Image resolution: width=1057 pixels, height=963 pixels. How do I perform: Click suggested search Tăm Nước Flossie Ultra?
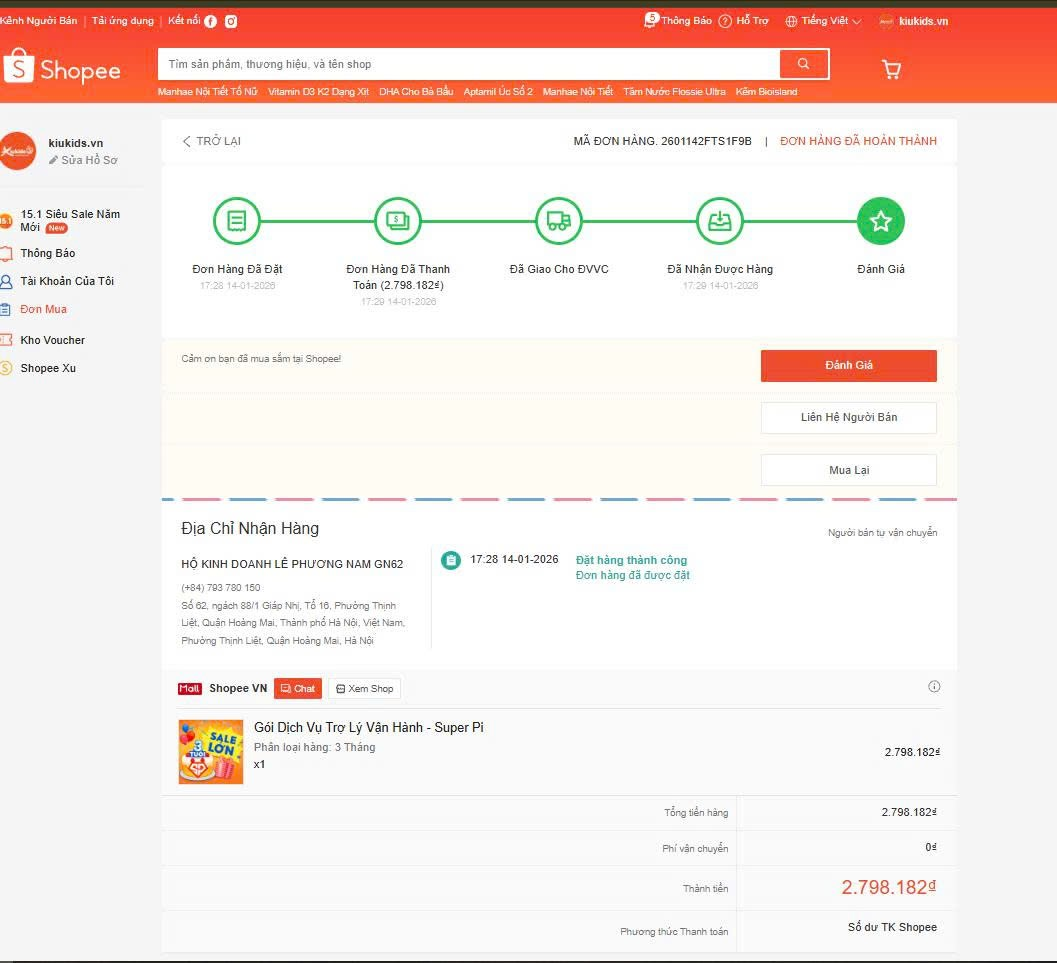click(674, 92)
